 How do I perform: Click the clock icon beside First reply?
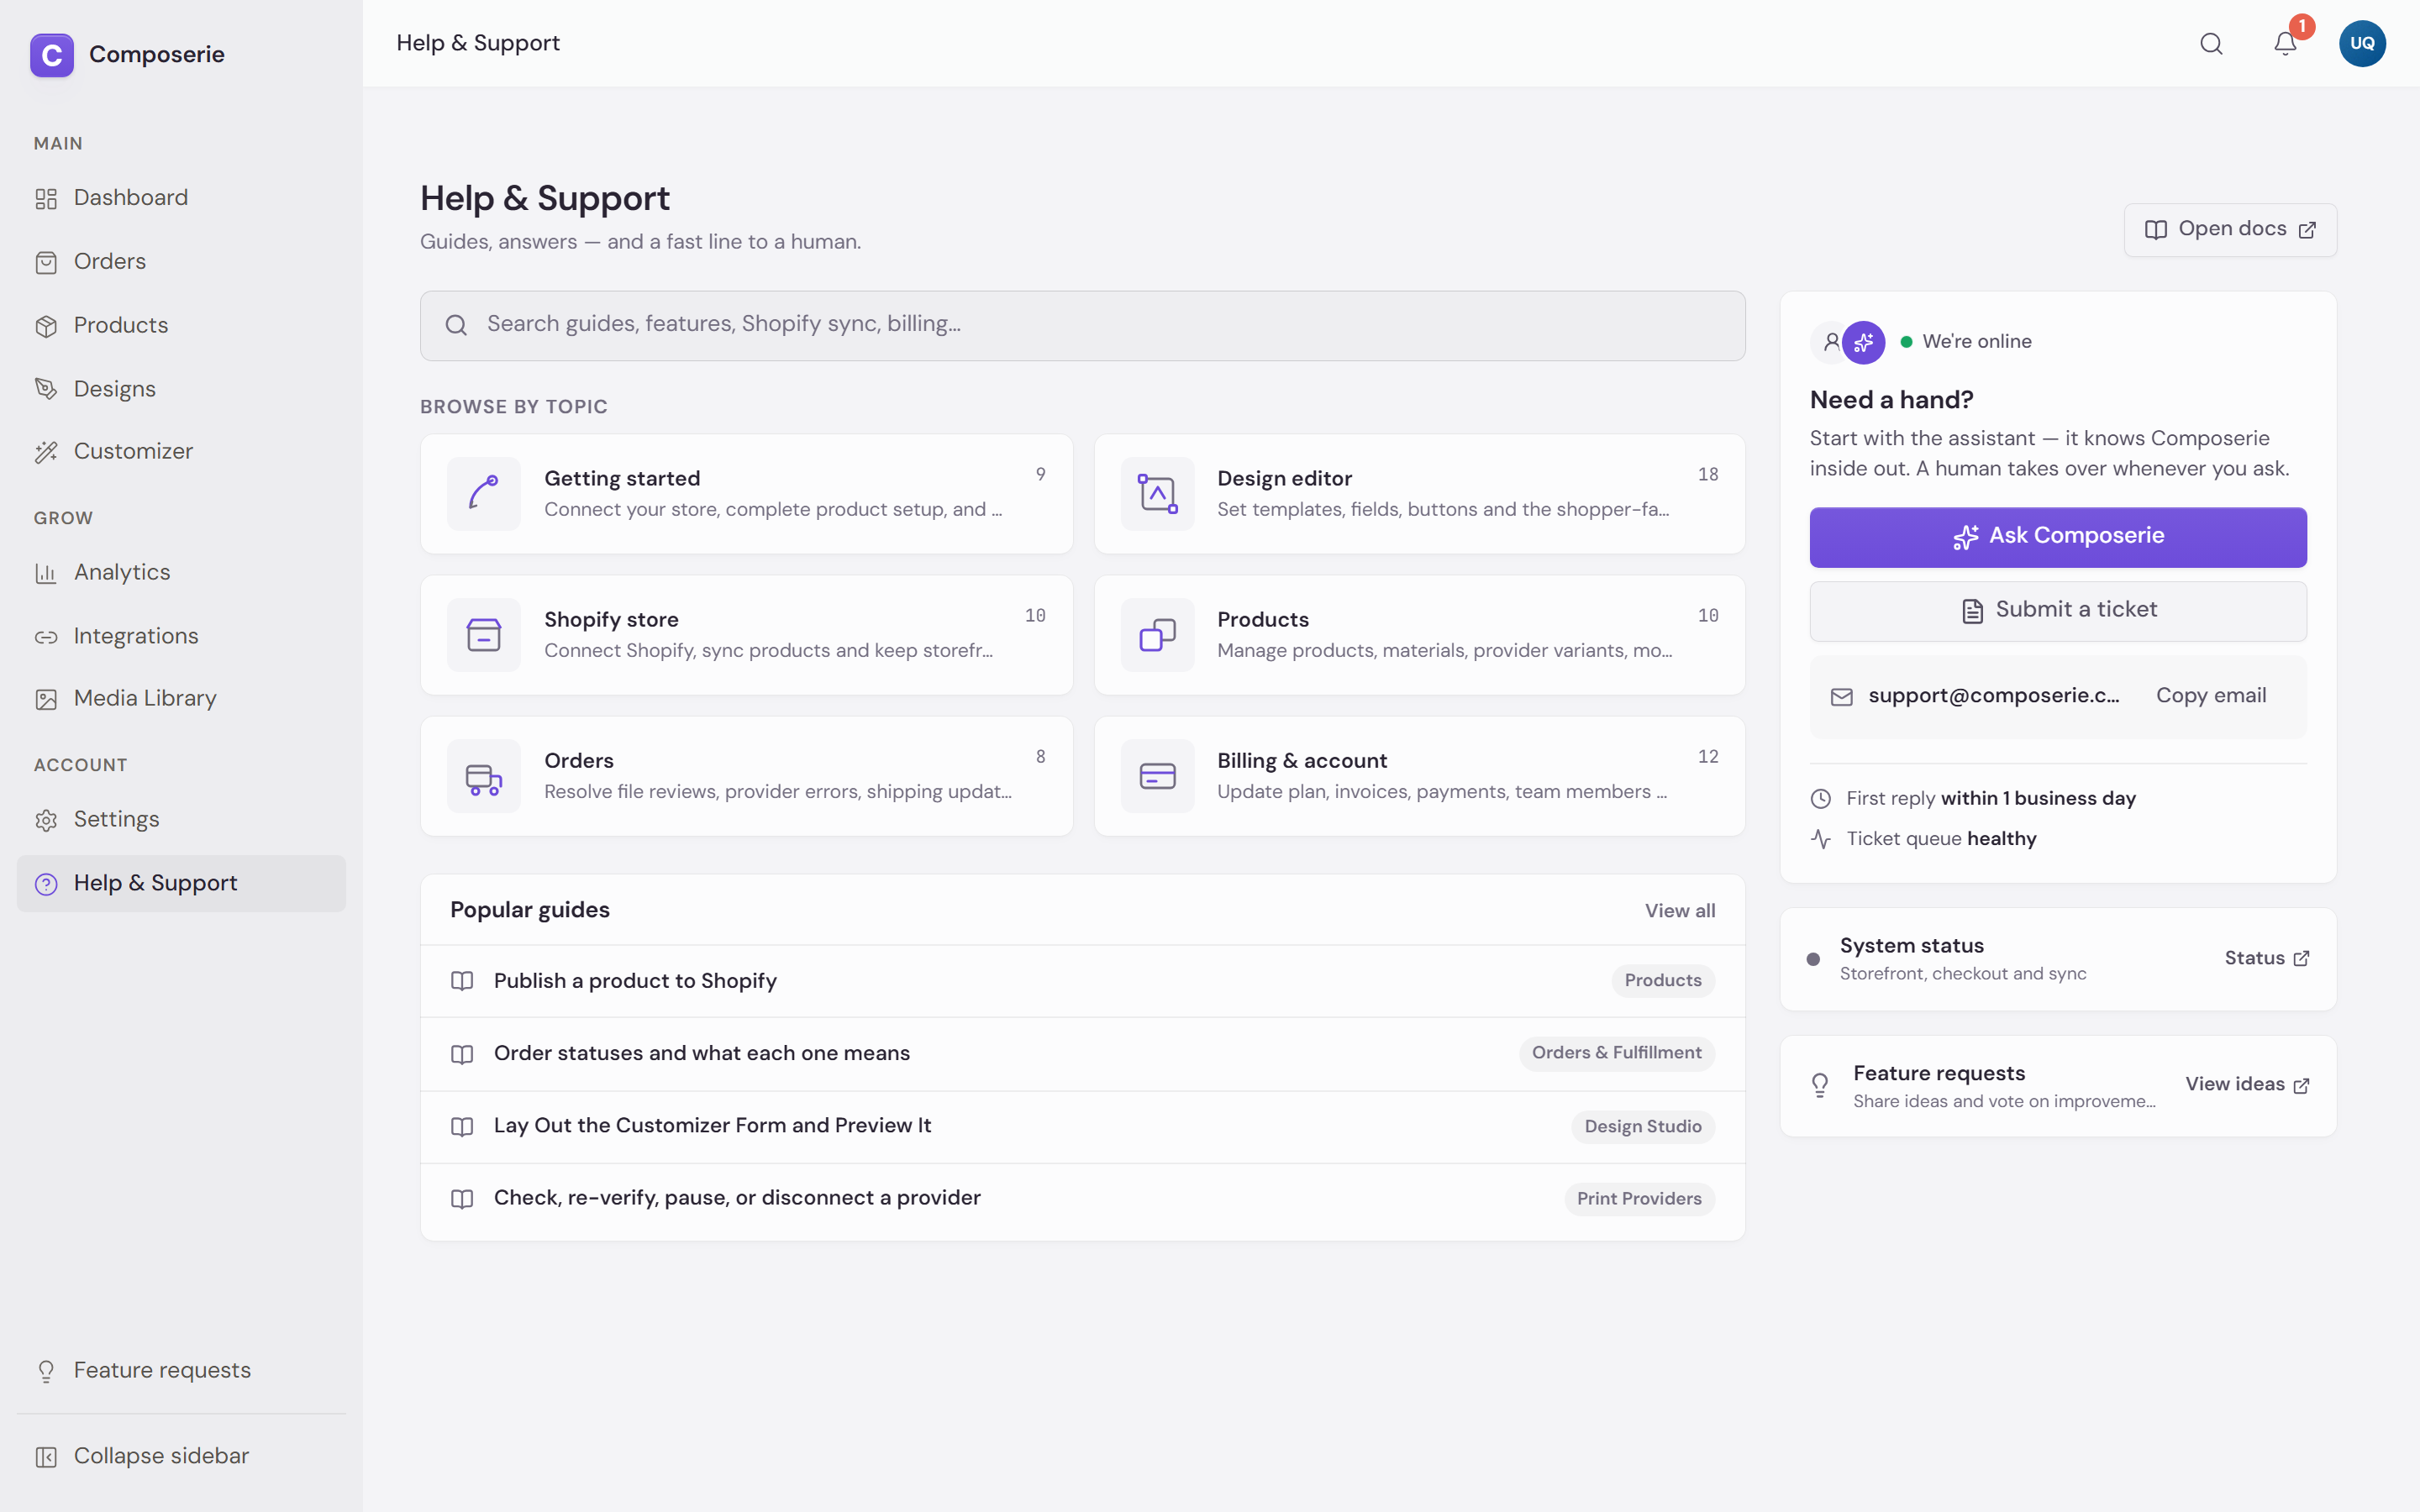[1821, 799]
